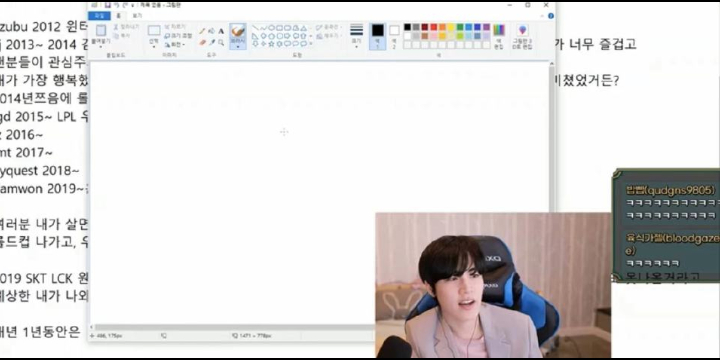Switch to the View tab
This screenshot has width=720, height=360.
pyautogui.click(x=136, y=16)
